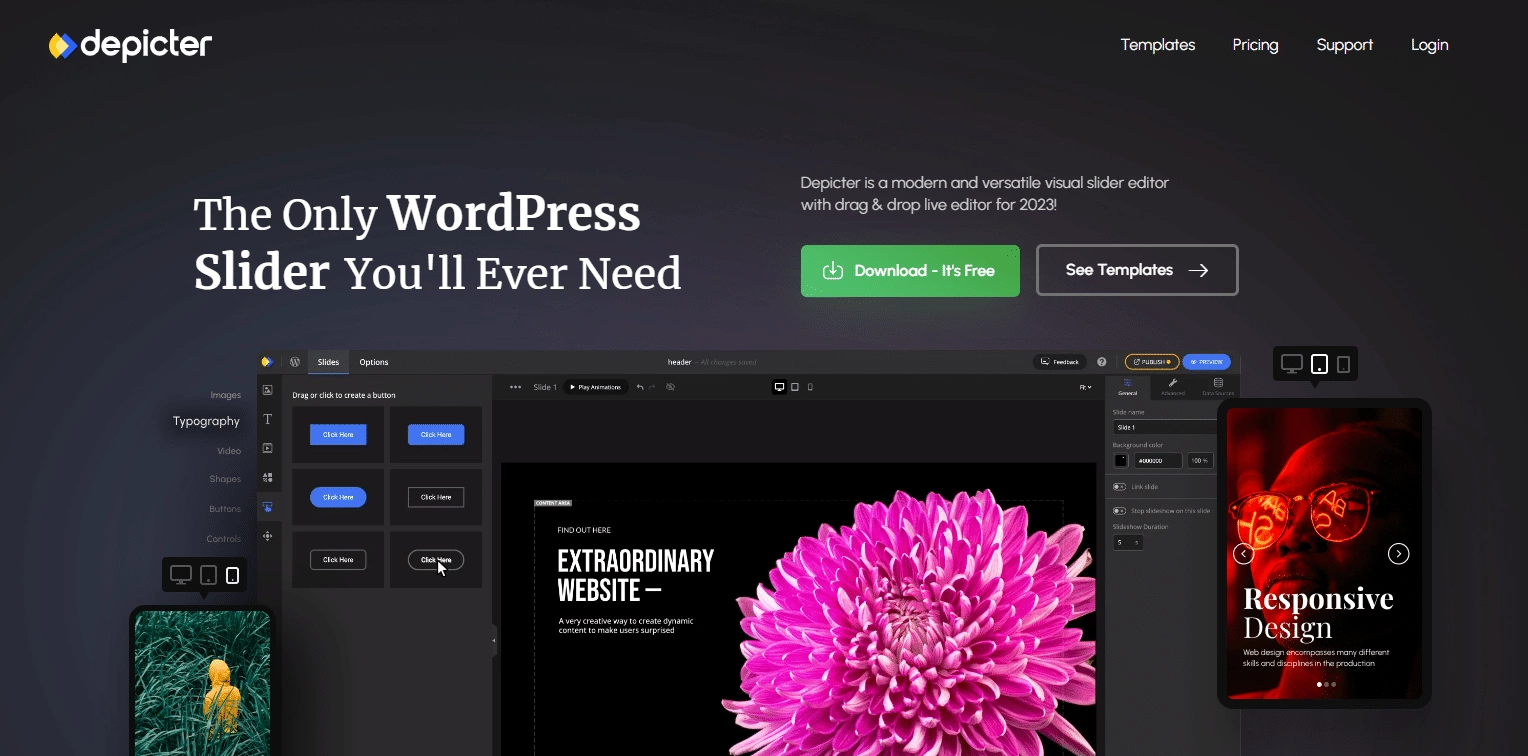Open the three-dots slide menu
The image size is (1528, 756).
[x=515, y=387]
